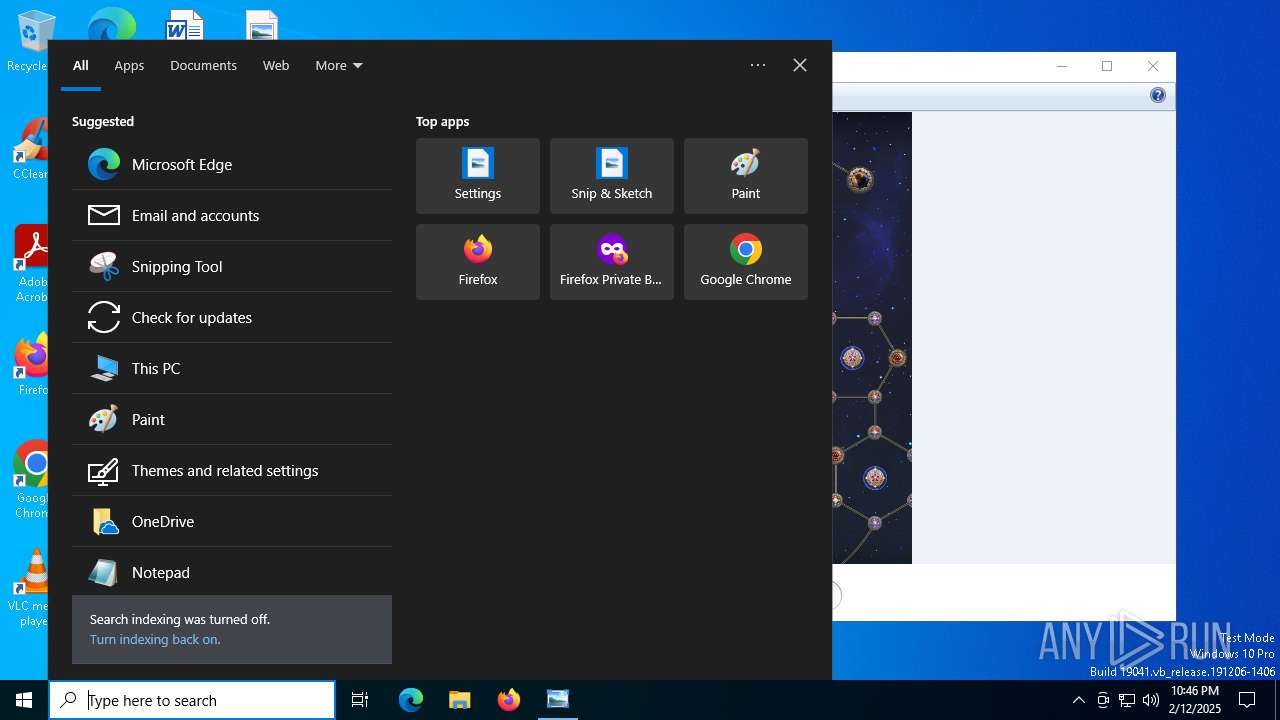Viewport: 1280px width, 720px height.
Task: Launch Notepad from suggested list
Action: coord(232,572)
